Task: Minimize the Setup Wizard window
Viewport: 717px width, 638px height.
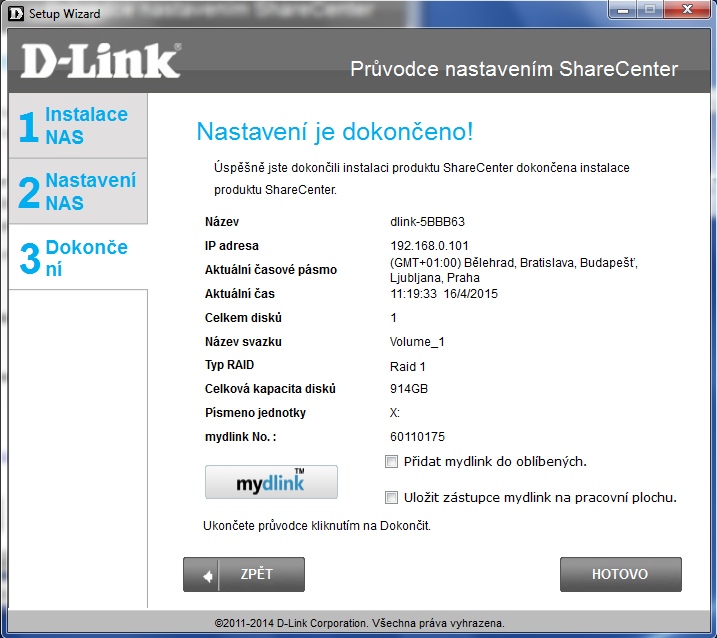Action: [622, 10]
